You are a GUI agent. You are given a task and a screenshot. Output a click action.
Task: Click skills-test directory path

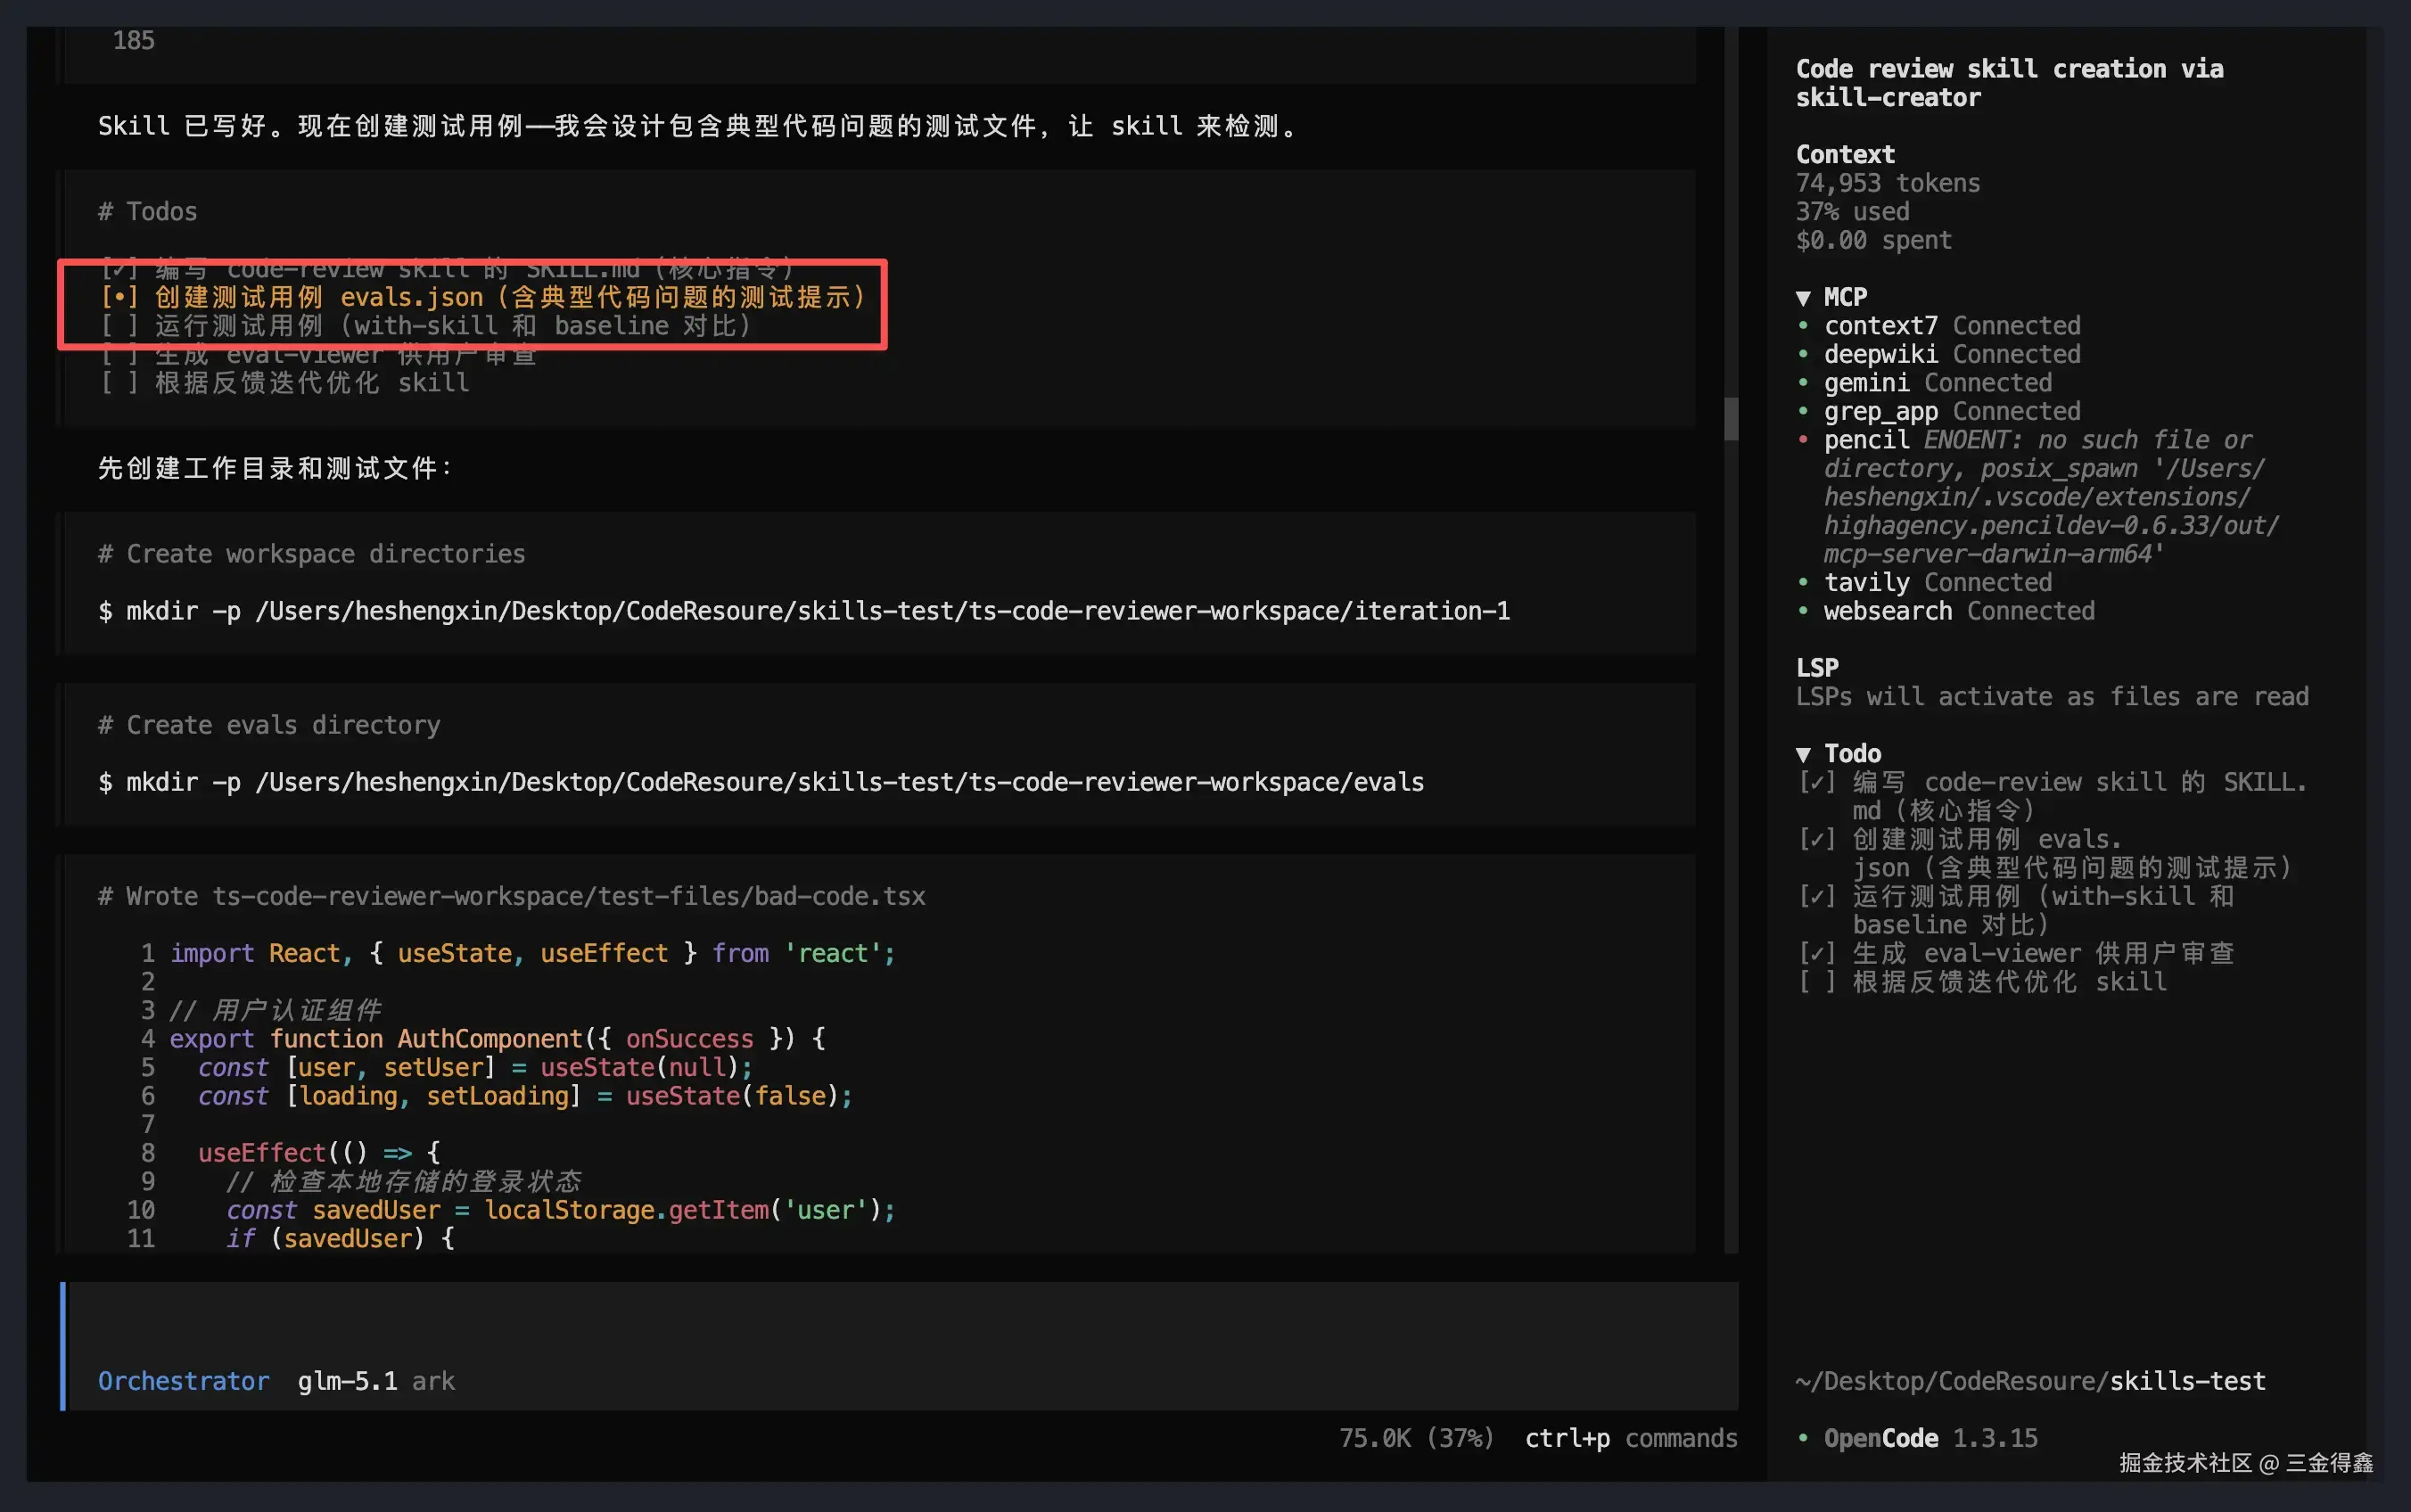click(2187, 1381)
